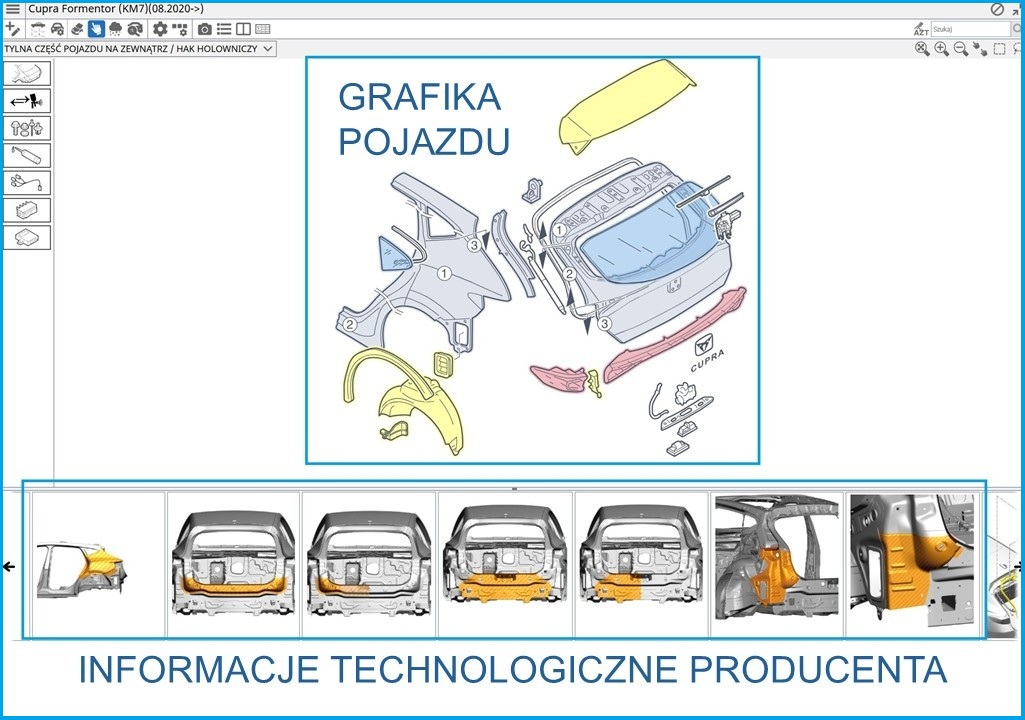Image resolution: width=1025 pixels, height=720 pixels.
Task: Toggle the split view layout icon
Action: (x=242, y=29)
